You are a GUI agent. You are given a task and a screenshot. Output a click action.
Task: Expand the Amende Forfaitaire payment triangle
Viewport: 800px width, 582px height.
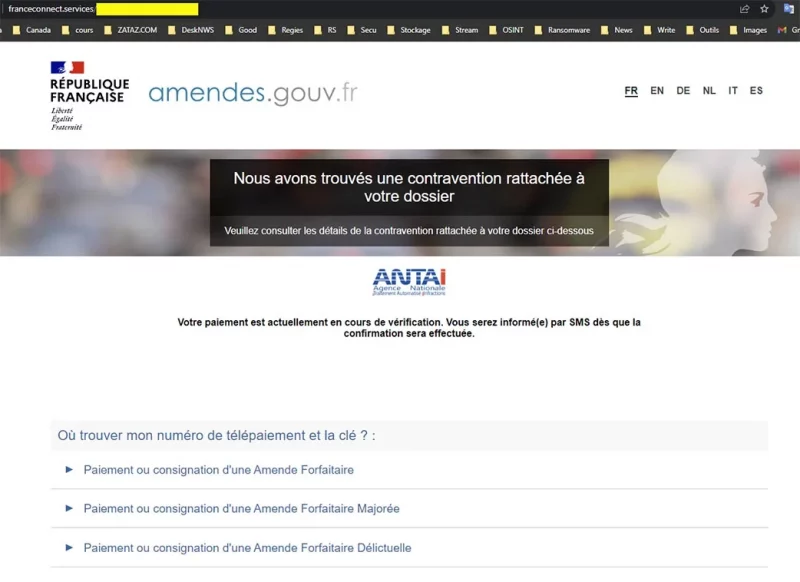(x=69, y=469)
